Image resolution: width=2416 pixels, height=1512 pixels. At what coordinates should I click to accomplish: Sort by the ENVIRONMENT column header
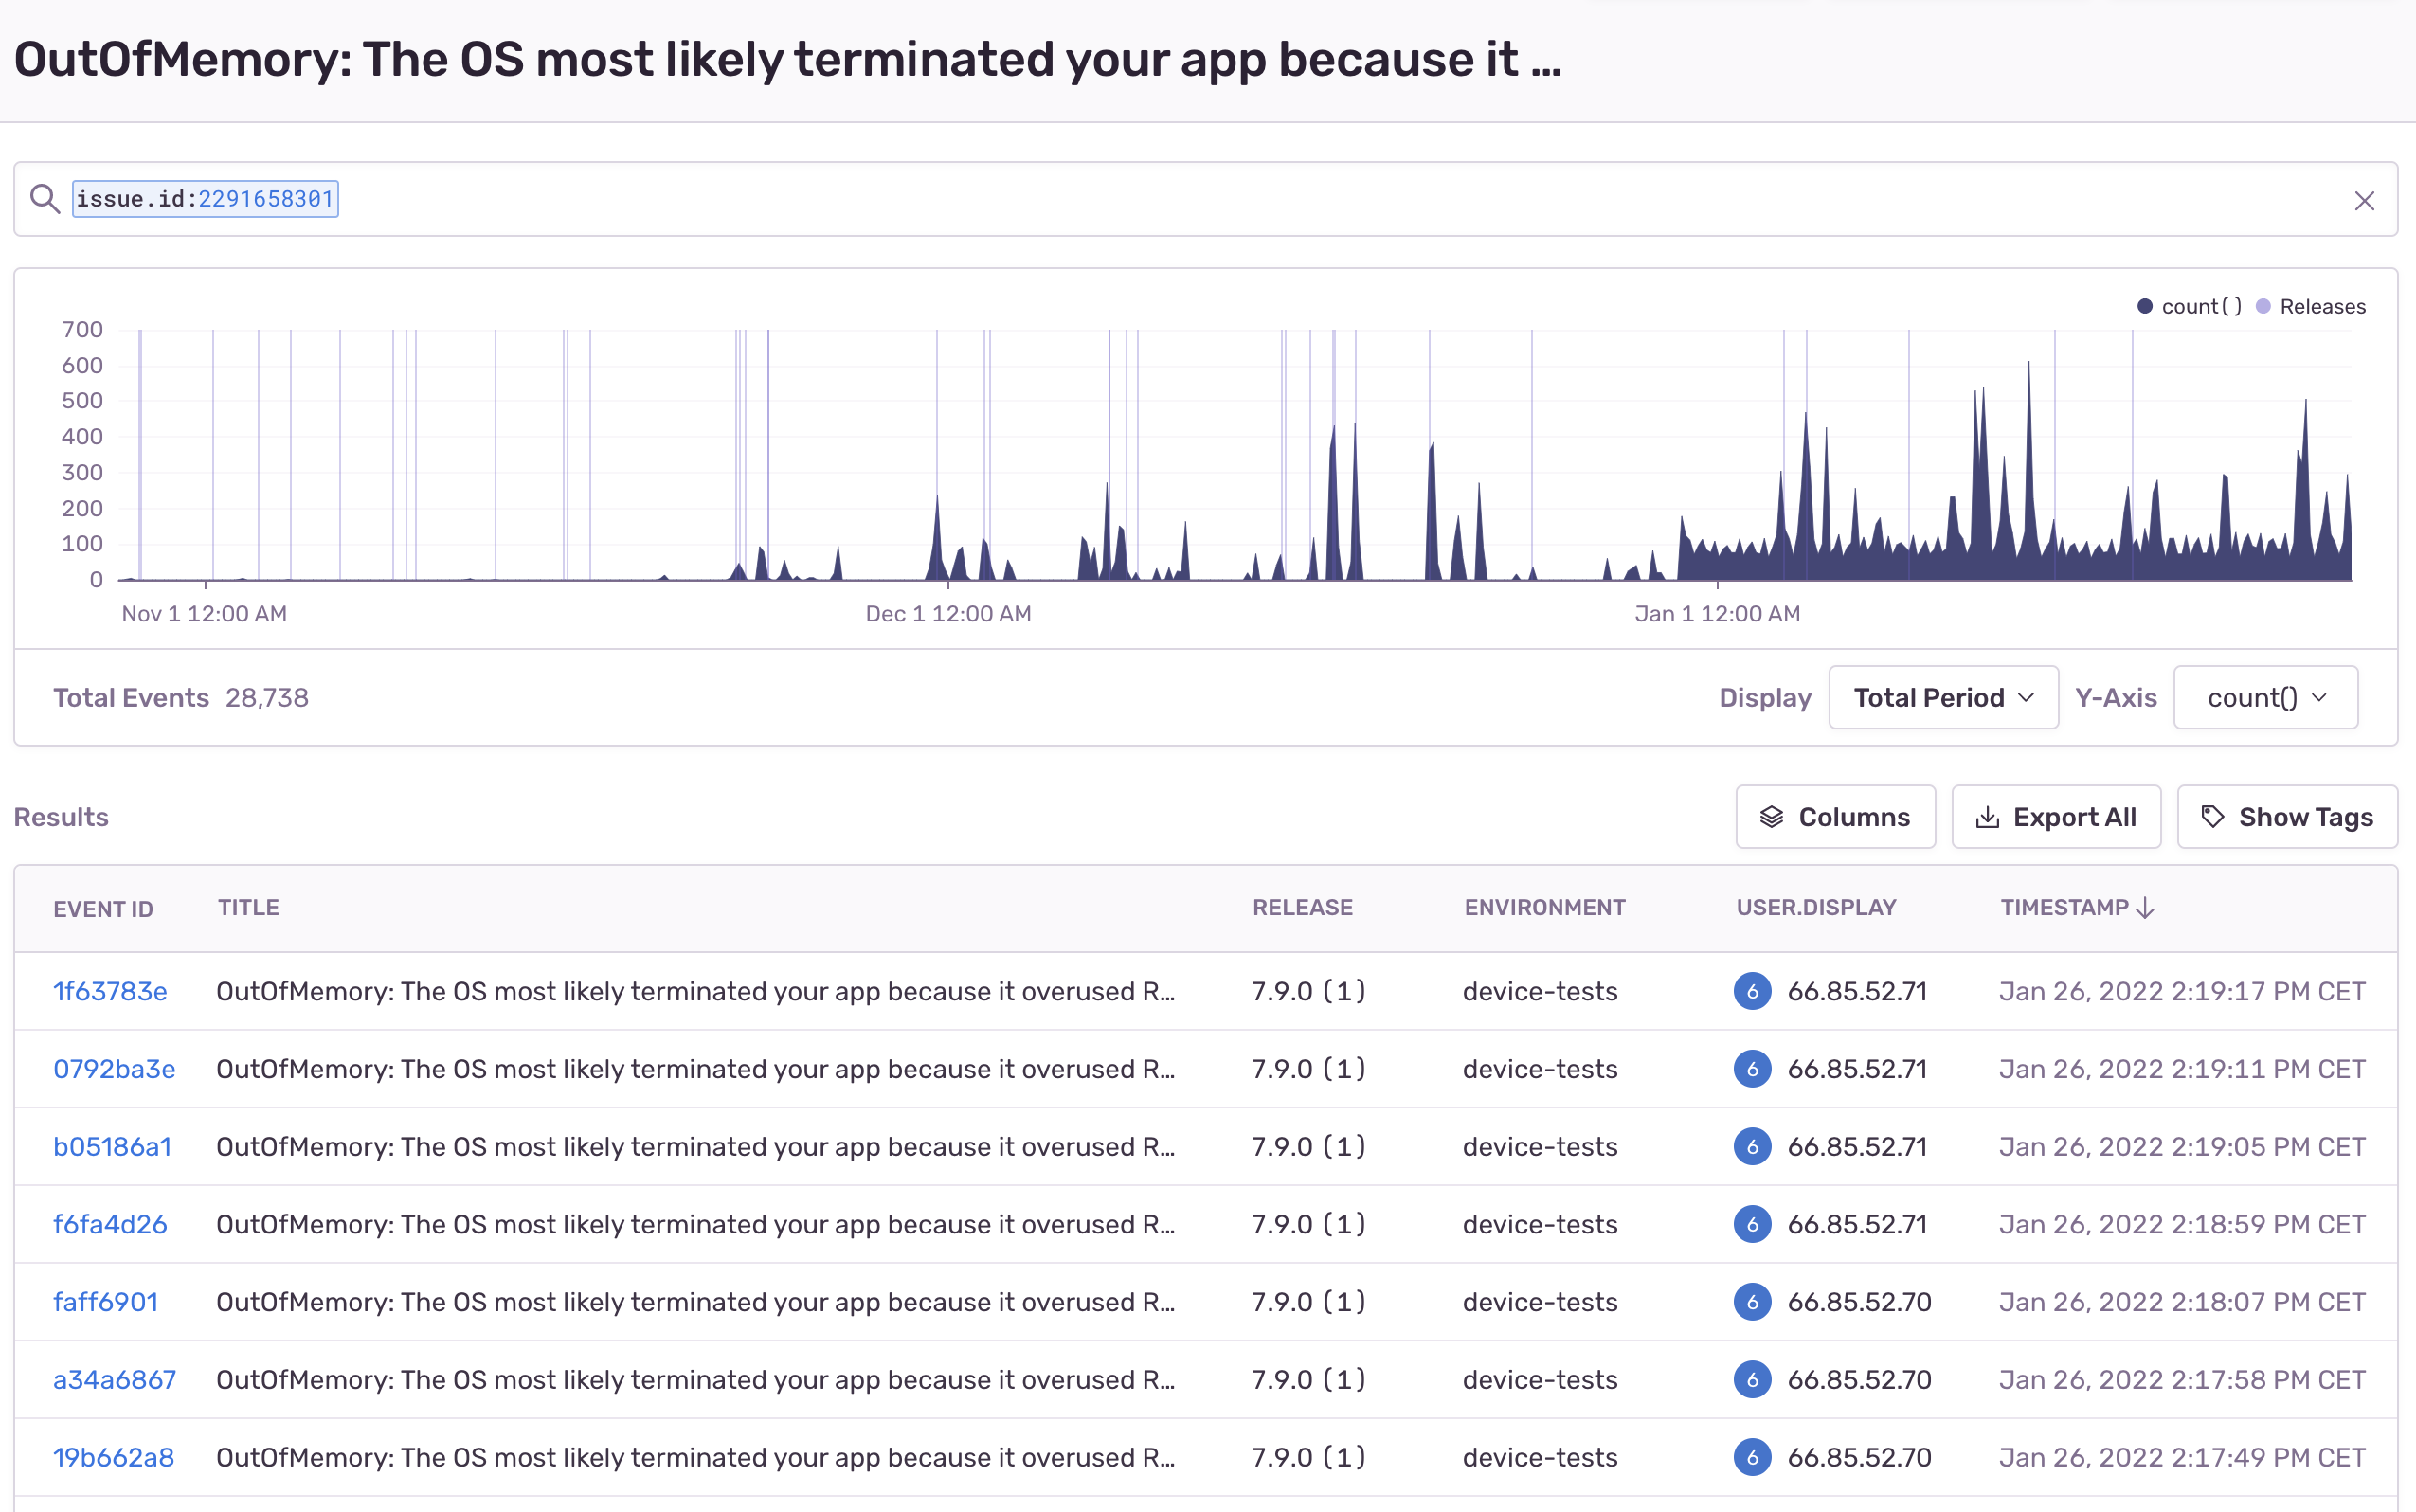[x=1544, y=908]
